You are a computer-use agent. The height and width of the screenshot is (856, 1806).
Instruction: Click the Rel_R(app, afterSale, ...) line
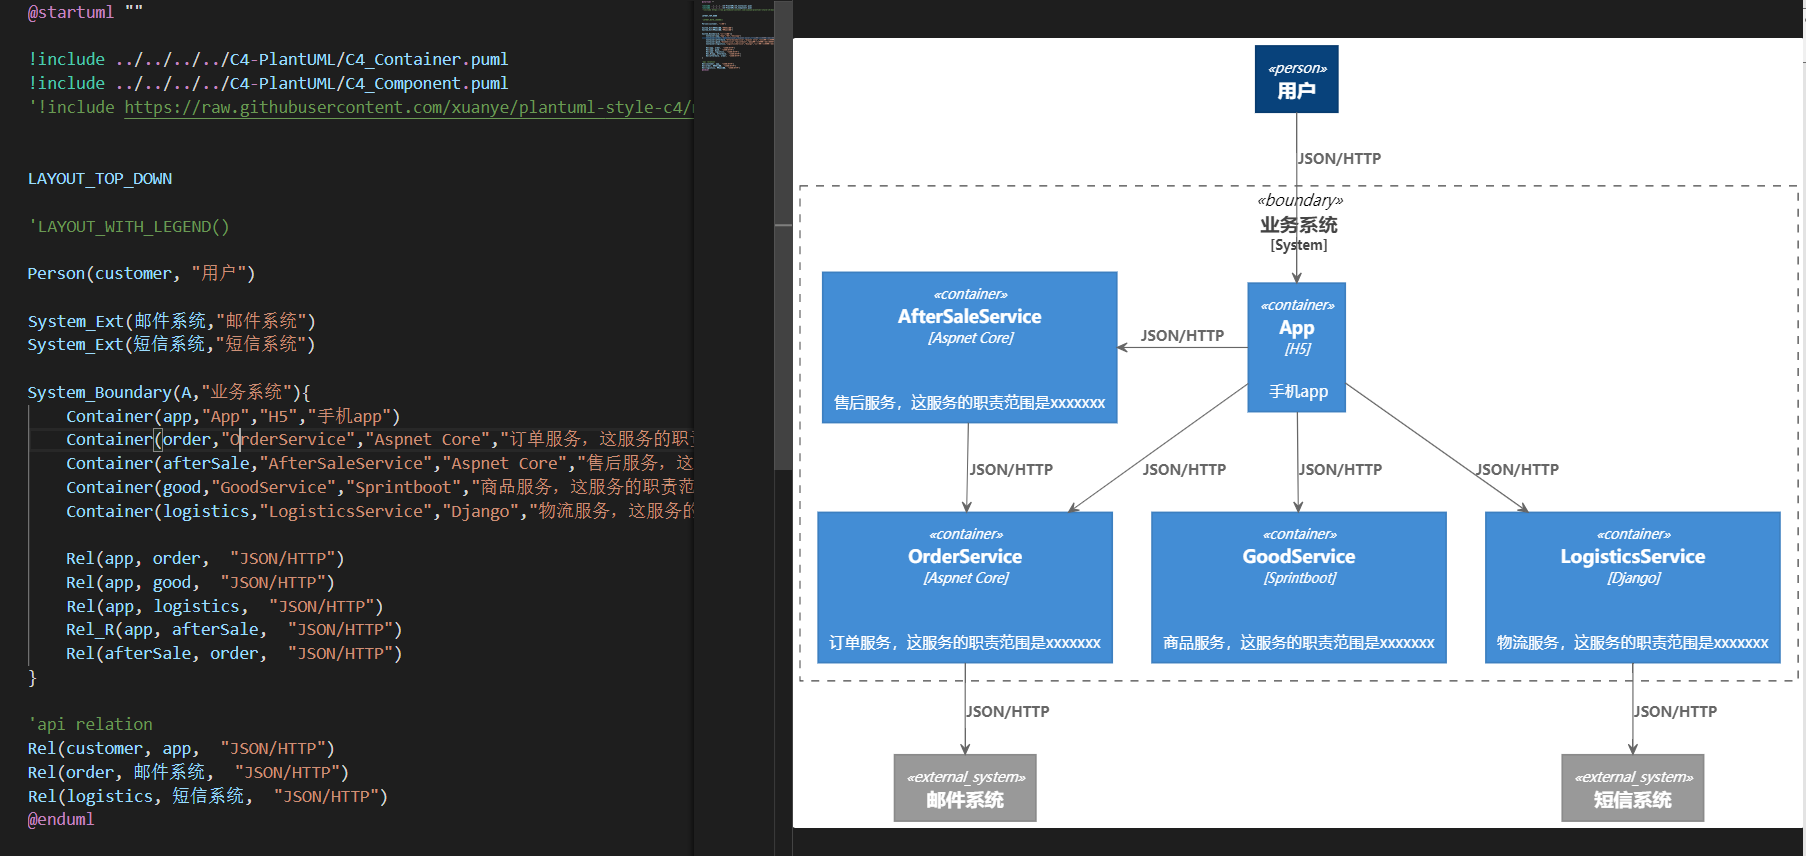pos(234,629)
